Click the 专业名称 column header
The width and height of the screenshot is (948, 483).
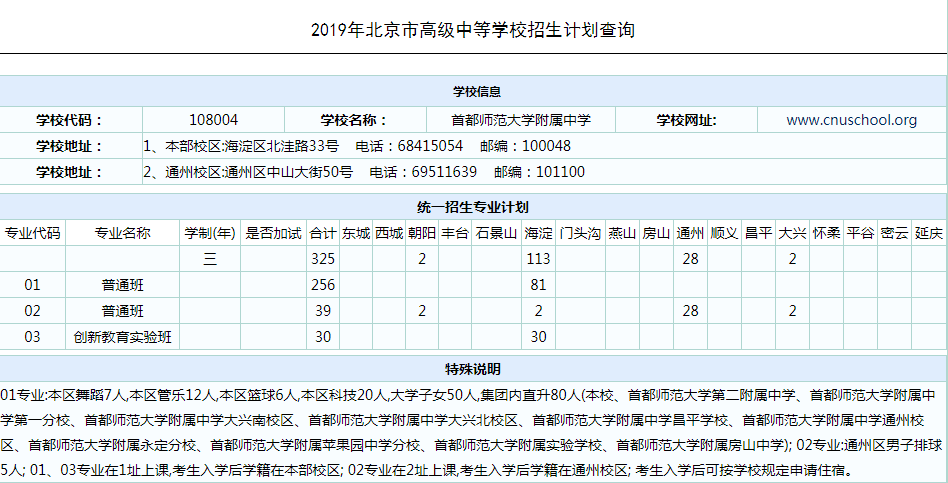123,233
